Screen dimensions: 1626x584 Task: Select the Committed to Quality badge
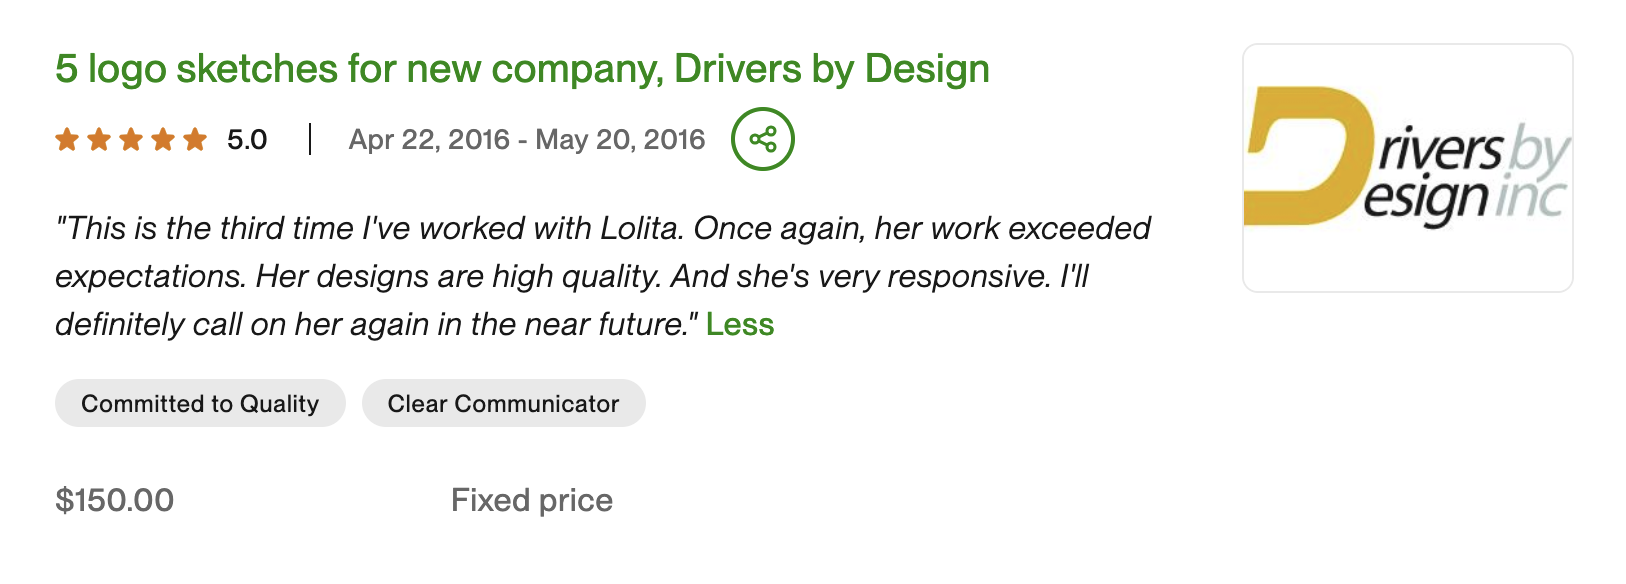tap(200, 403)
